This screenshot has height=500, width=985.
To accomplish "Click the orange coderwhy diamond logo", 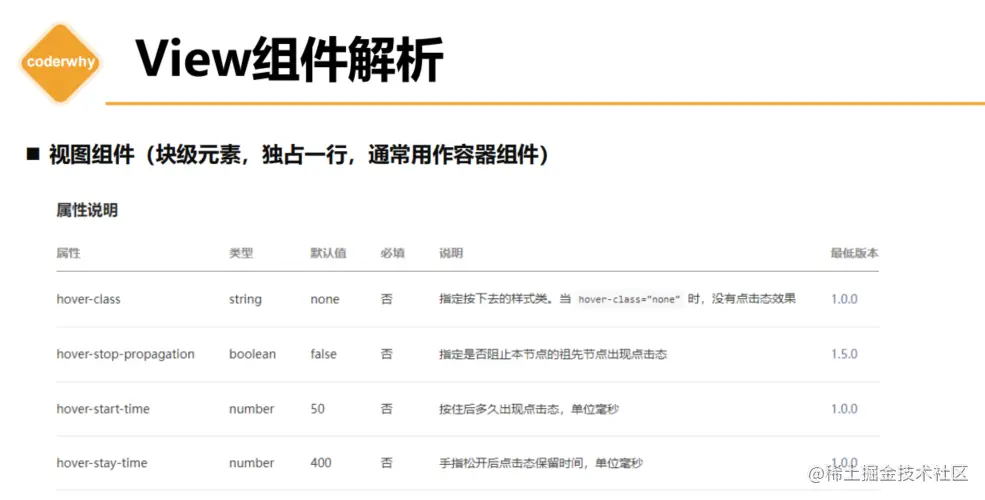I will (60, 63).
